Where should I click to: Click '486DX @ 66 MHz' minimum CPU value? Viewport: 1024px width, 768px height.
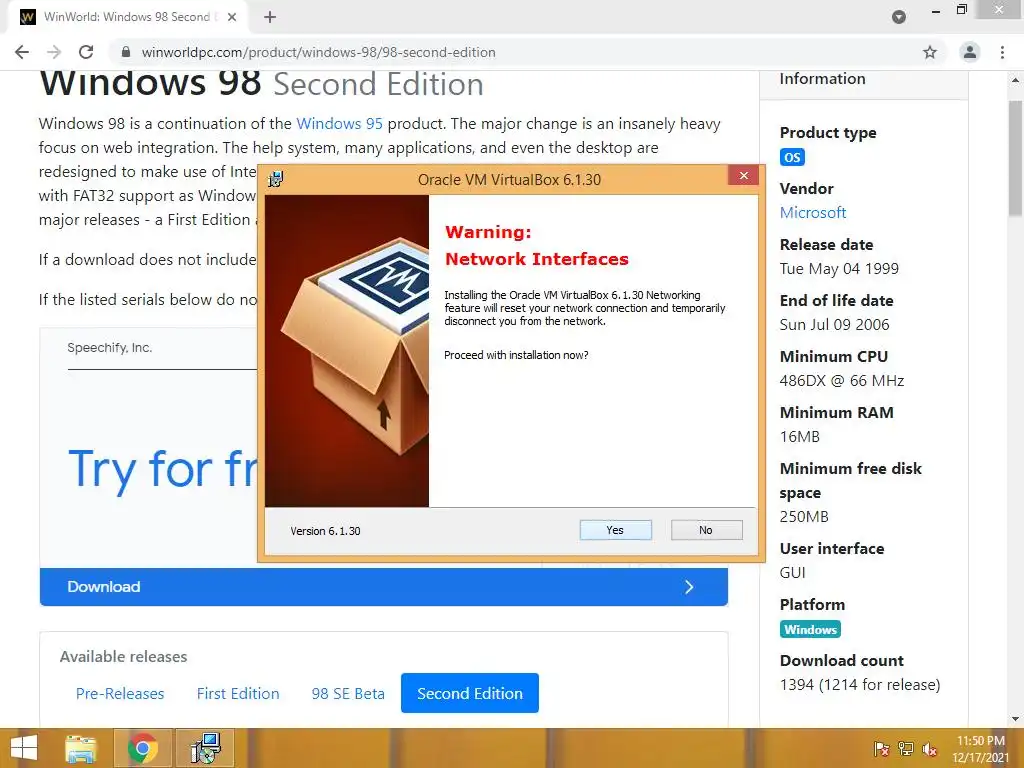coord(842,380)
